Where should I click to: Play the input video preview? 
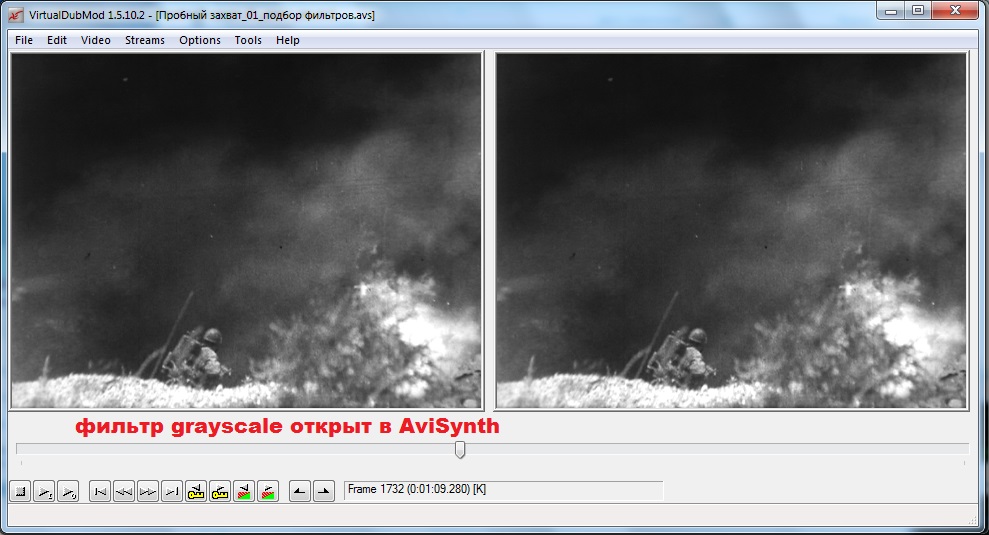coord(44,491)
